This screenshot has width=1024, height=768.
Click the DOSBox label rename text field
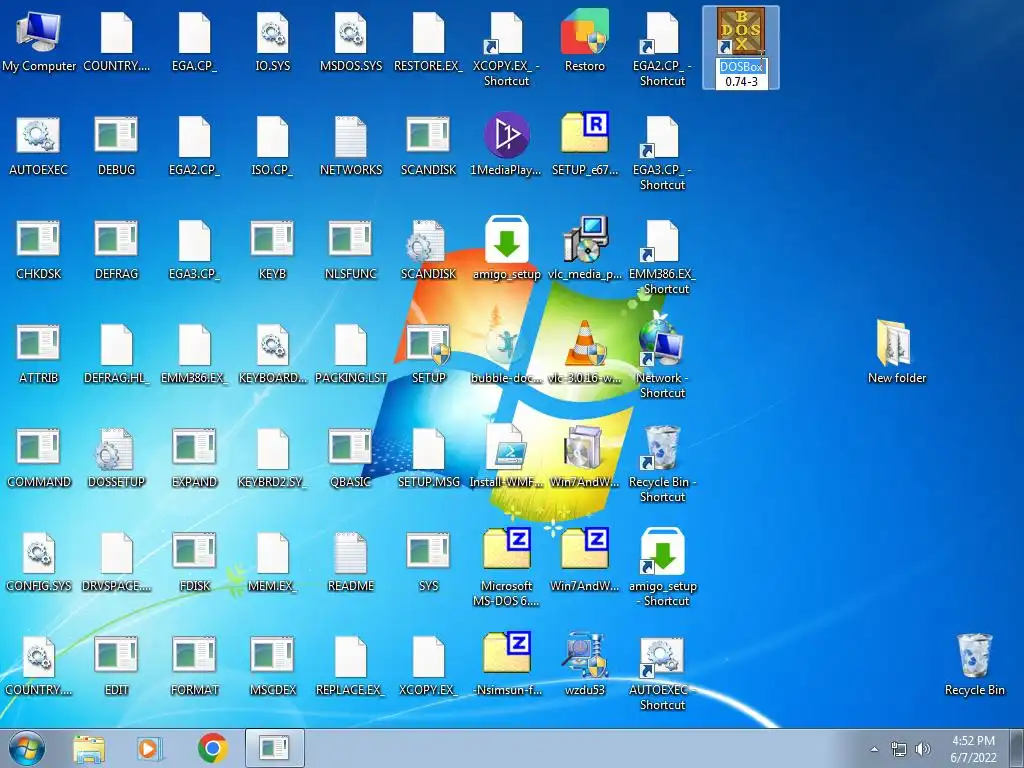pos(741,74)
